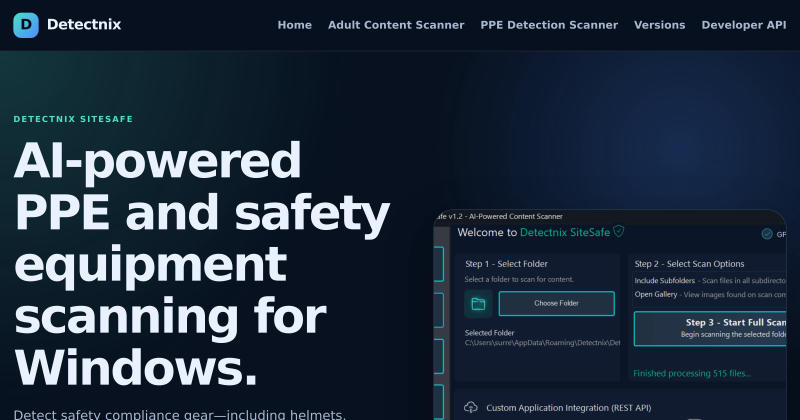
Task: Click the folder icon beside Choose Folder
Action: click(x=478, y=304)
